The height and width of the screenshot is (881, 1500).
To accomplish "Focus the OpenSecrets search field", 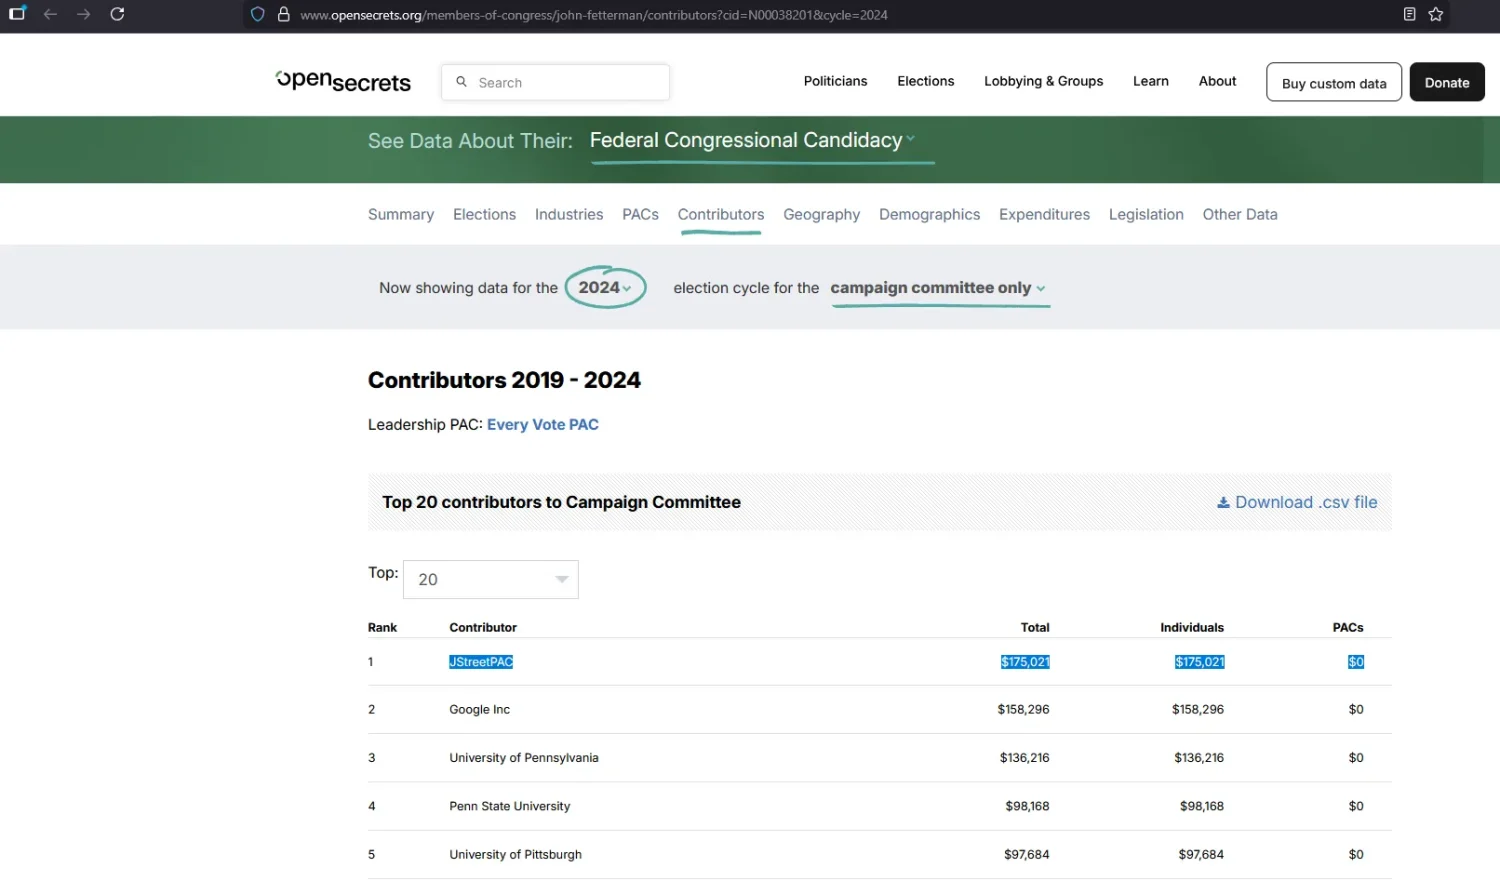I will coord(555,82).
